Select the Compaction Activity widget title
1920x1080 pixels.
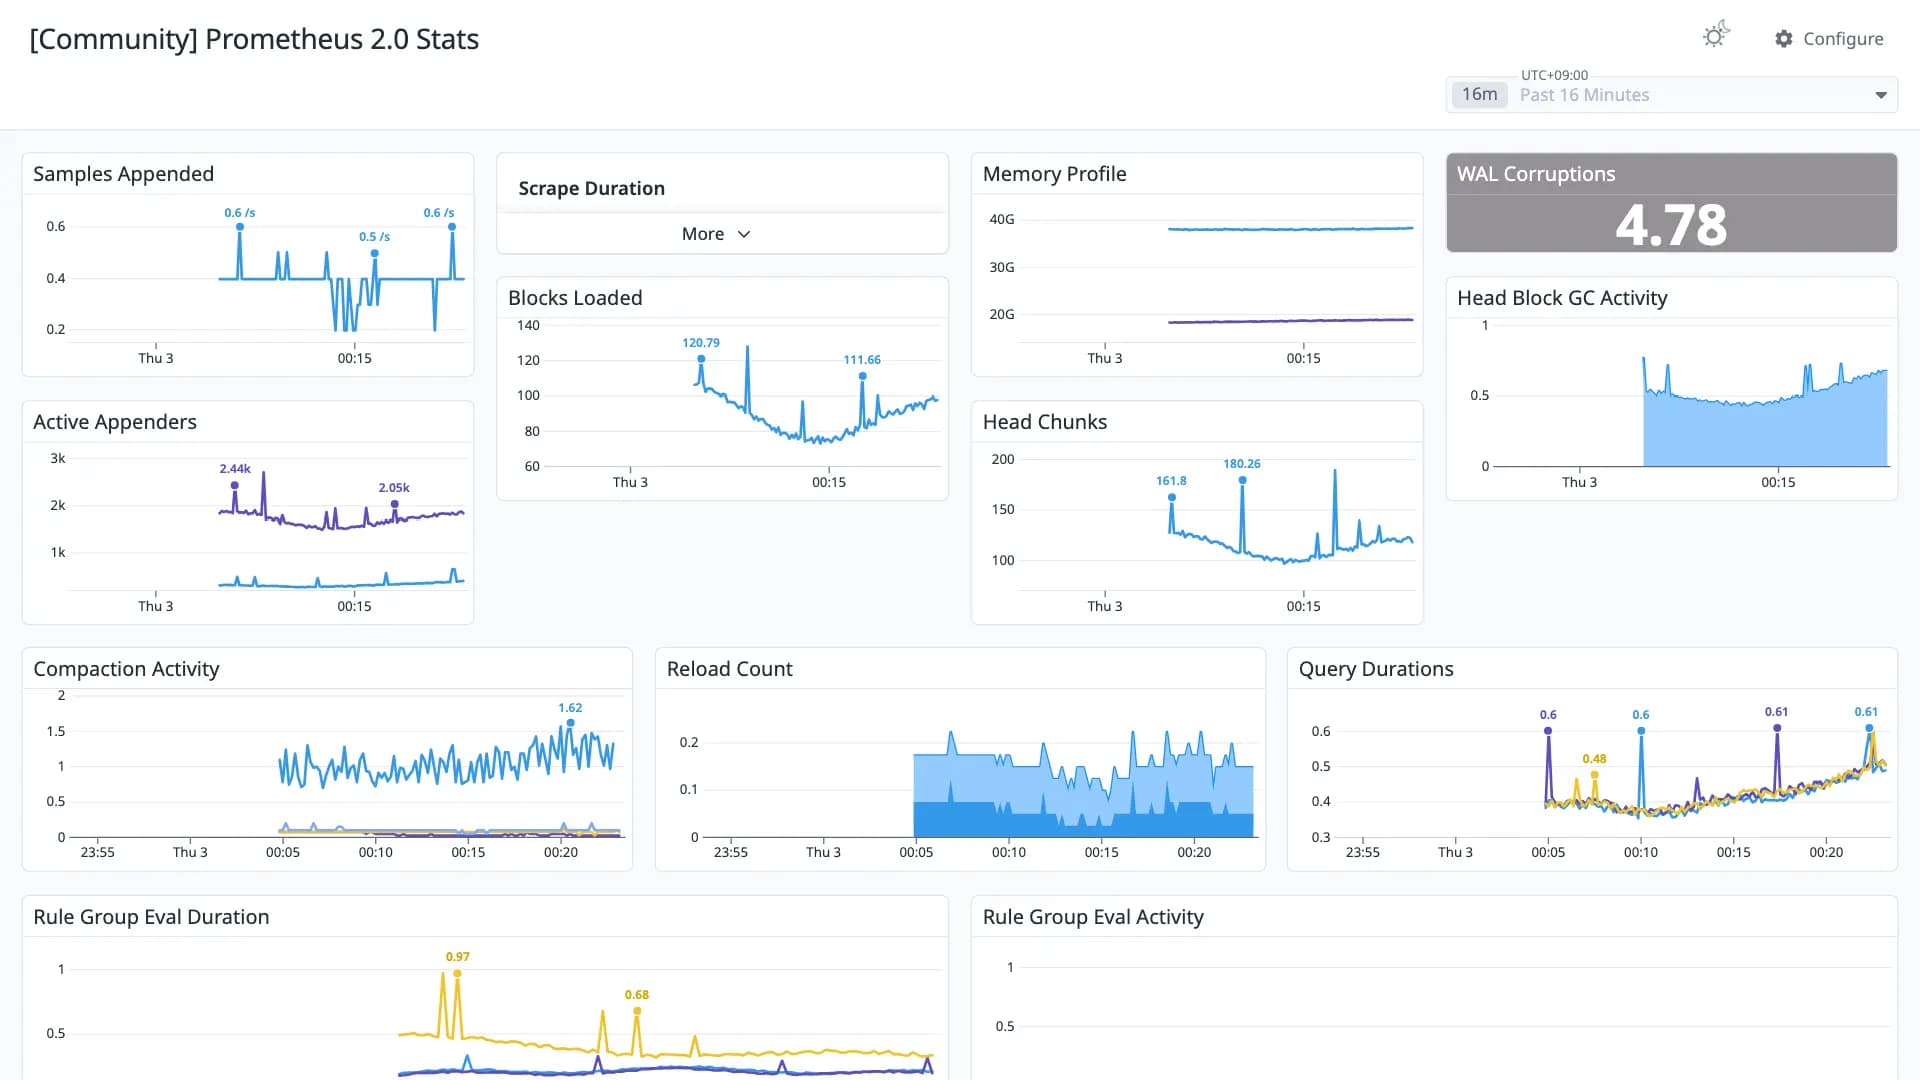(x=126, y=669)
